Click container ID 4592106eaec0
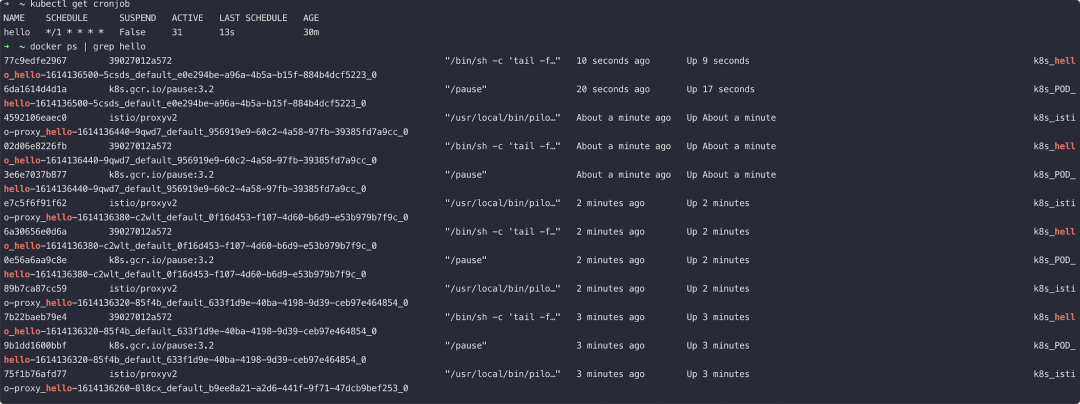Viewport: 1080px width, 404px height. tap(35, 118)
